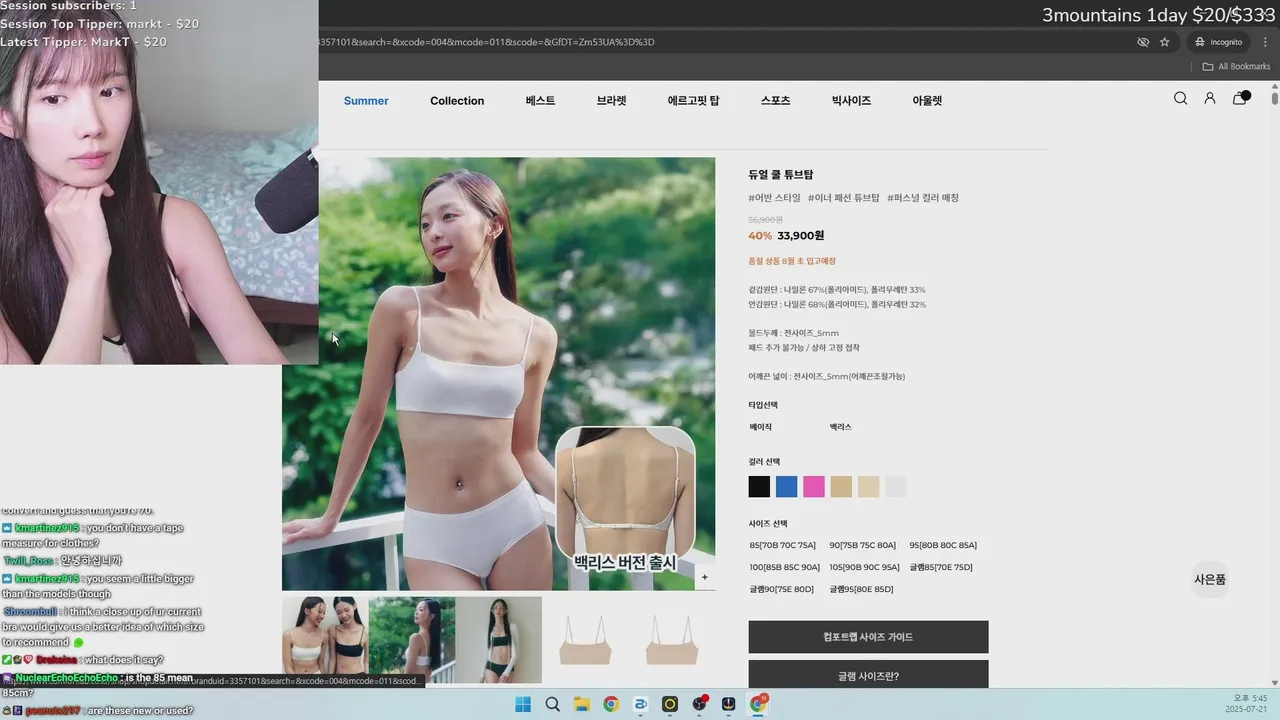Open the rocket app on taskbar
The image size is (1280, 720).
[x=729, y=704]
